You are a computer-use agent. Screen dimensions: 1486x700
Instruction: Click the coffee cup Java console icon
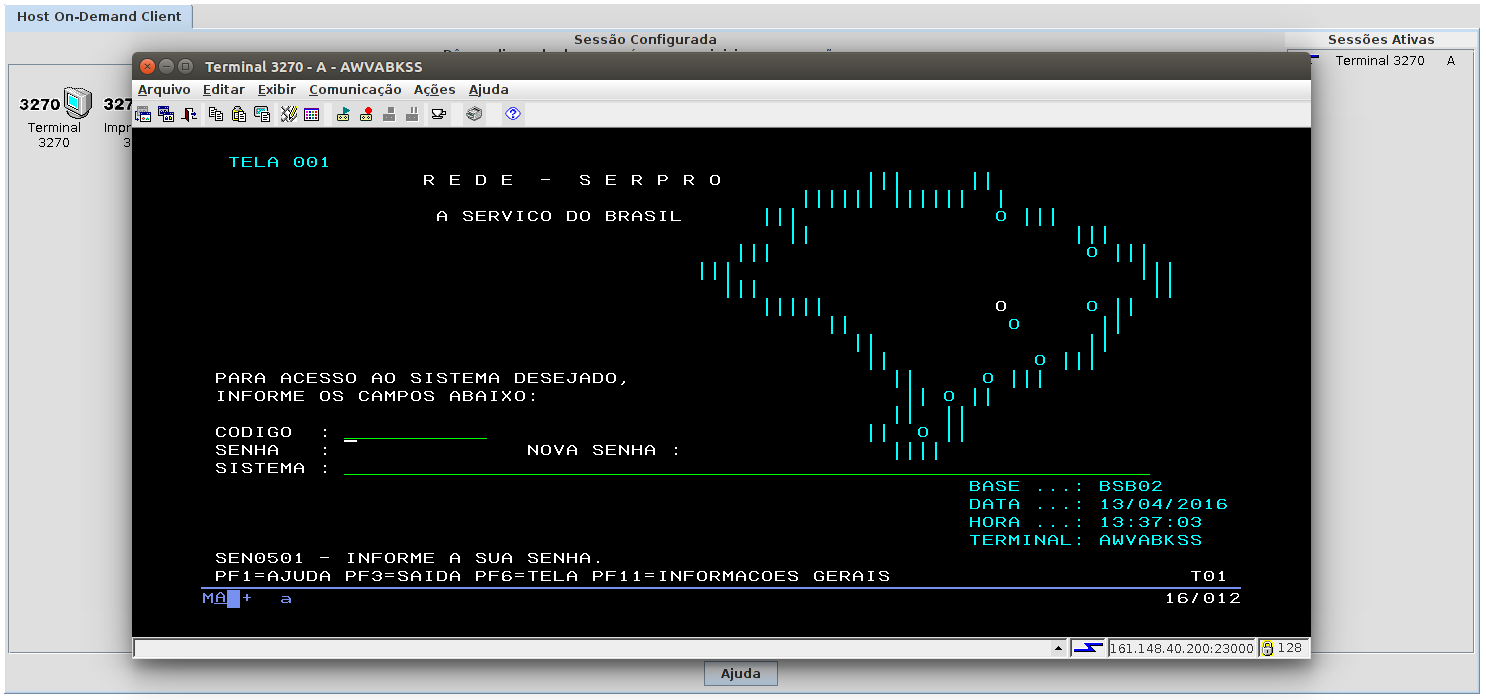coord(439,114)
